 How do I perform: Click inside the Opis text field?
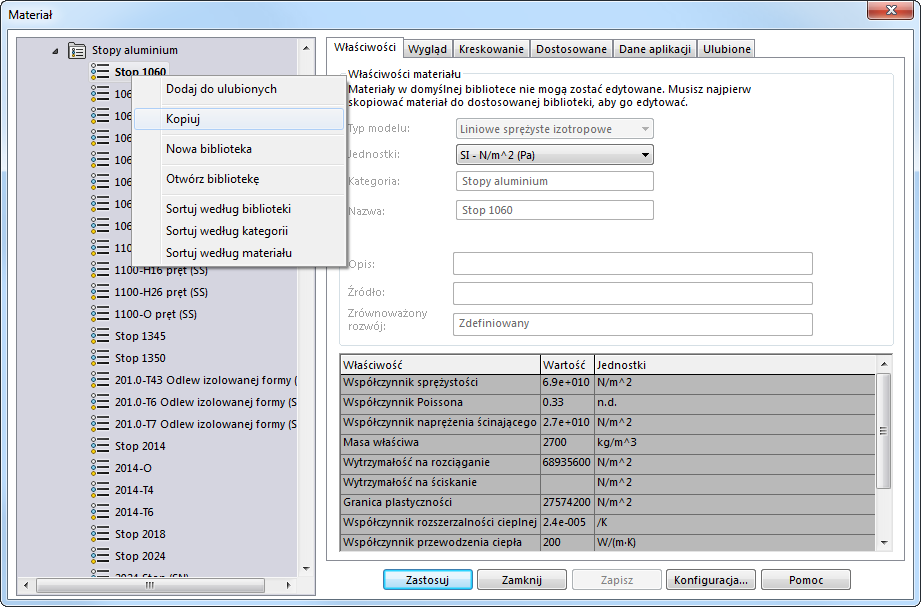point(632,264)
